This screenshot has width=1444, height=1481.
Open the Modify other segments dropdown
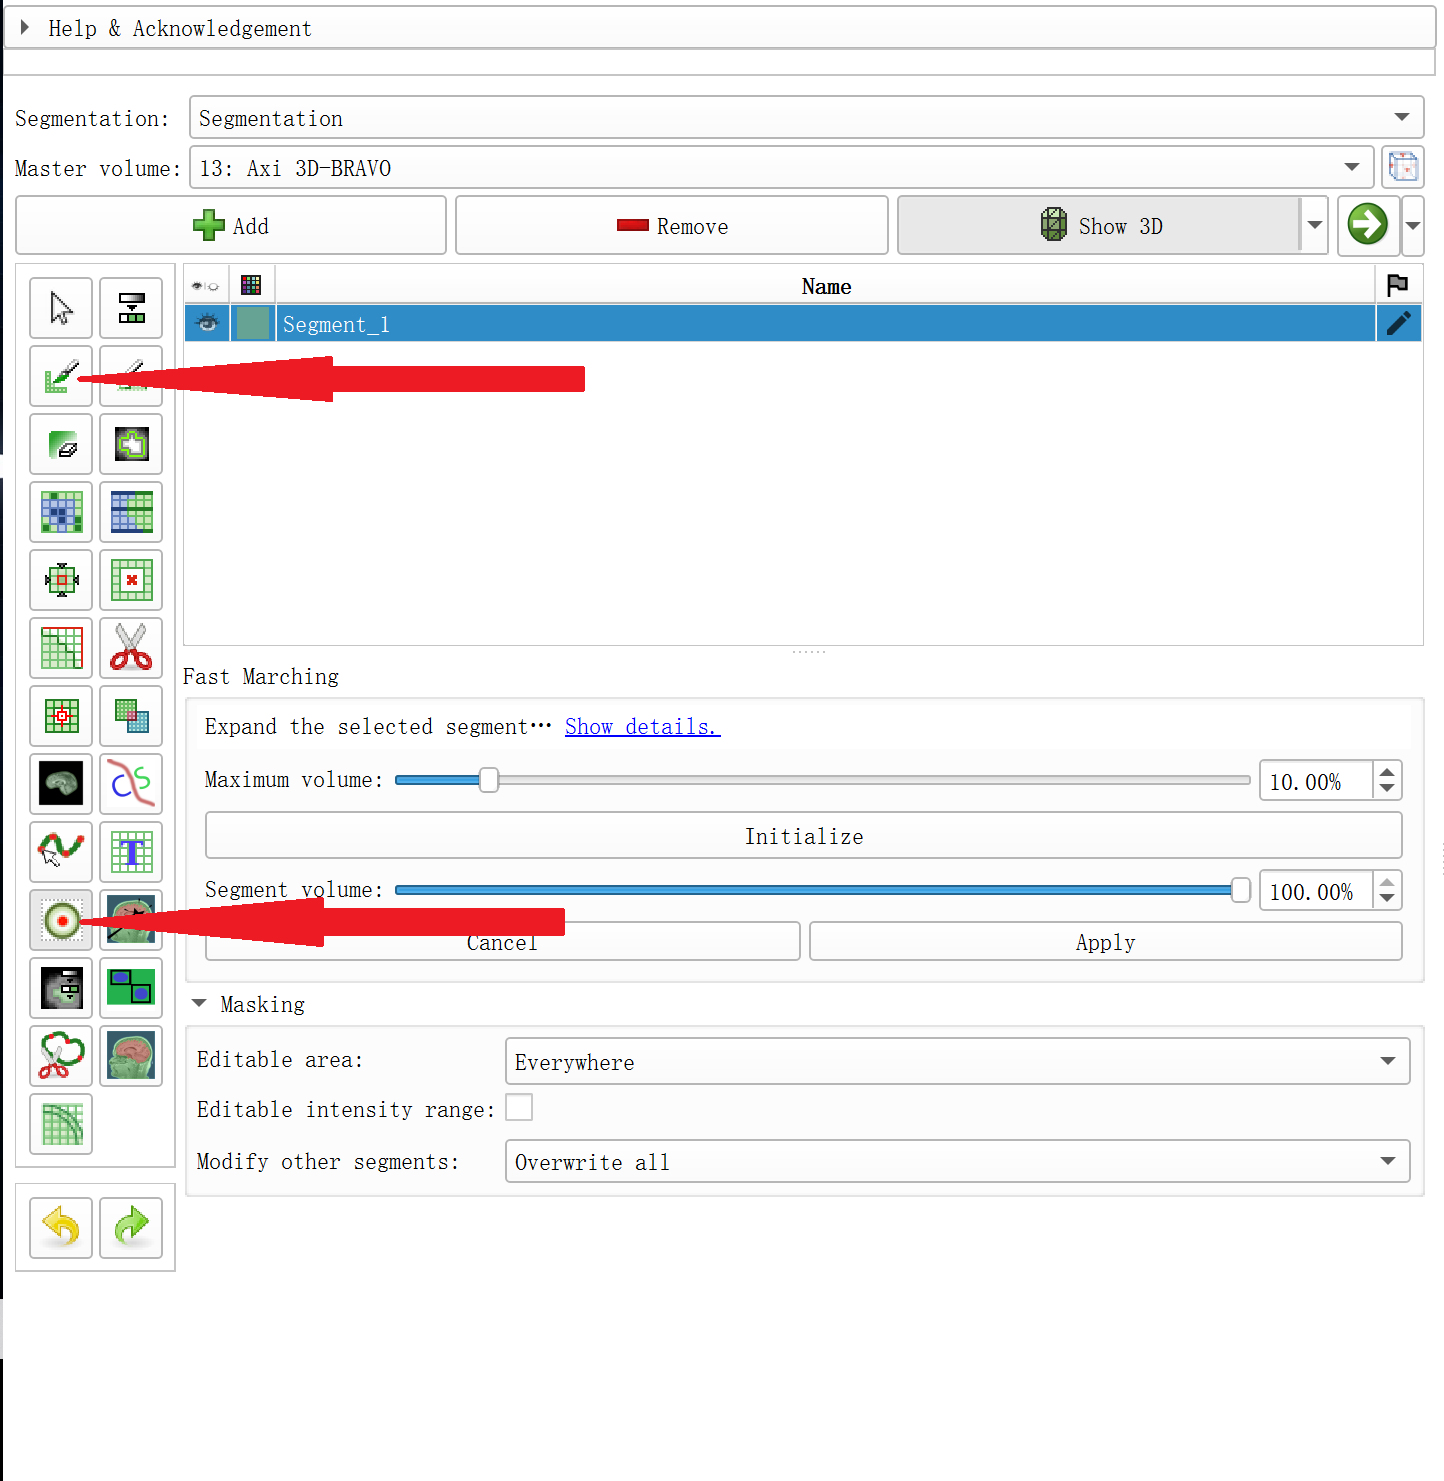(x=1387, y=1161)
